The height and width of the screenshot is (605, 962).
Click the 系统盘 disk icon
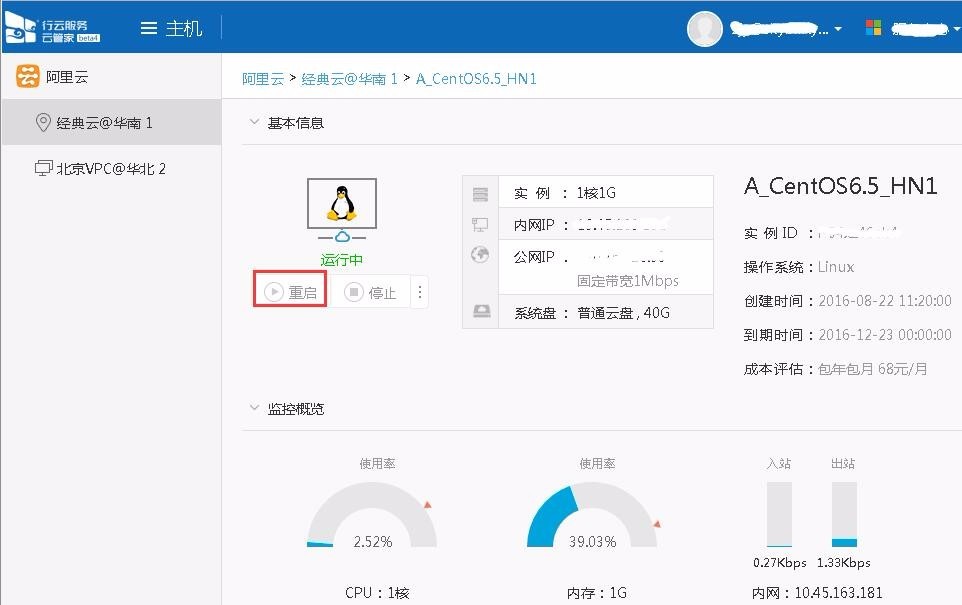tap(482, 311)
